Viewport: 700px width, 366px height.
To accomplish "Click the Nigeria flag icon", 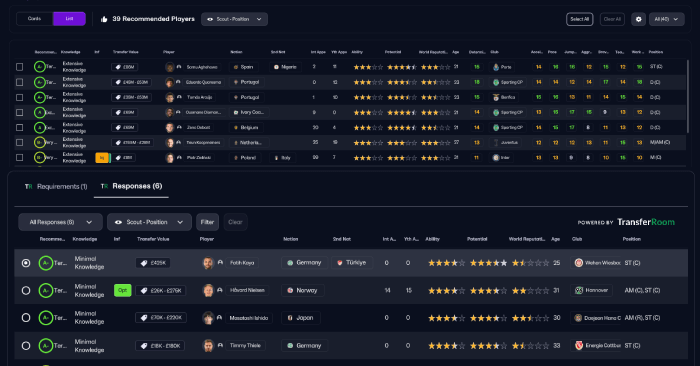I will (x=276, y=67).
